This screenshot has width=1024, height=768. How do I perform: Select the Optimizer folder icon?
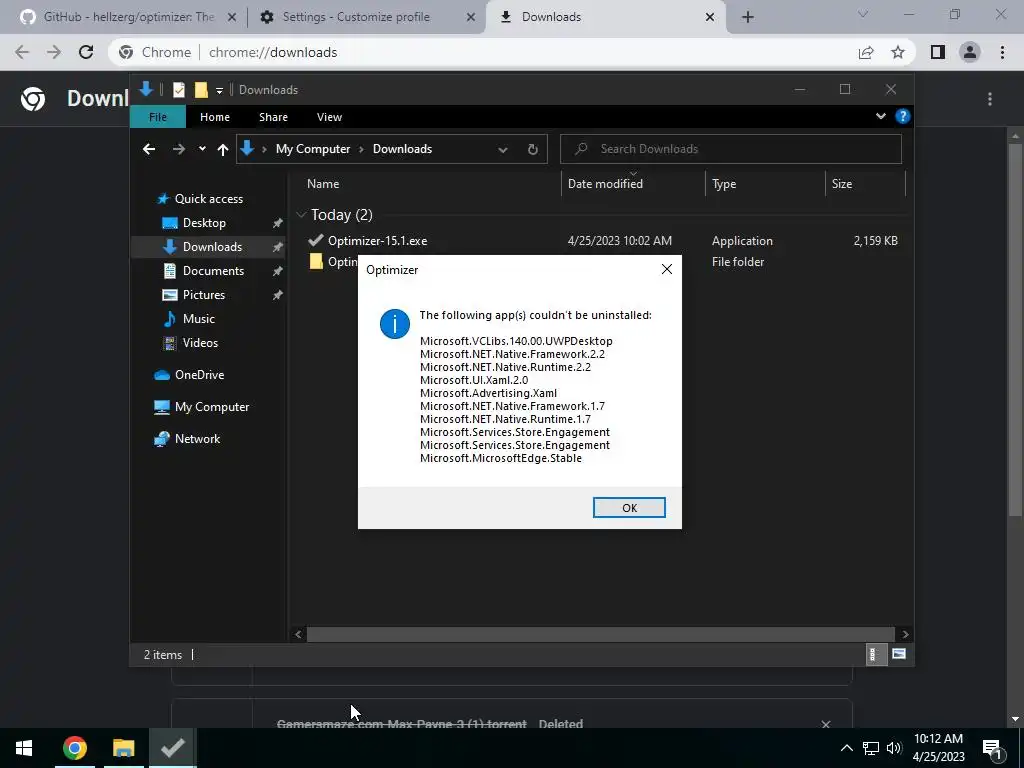click(x=316, y=261)
